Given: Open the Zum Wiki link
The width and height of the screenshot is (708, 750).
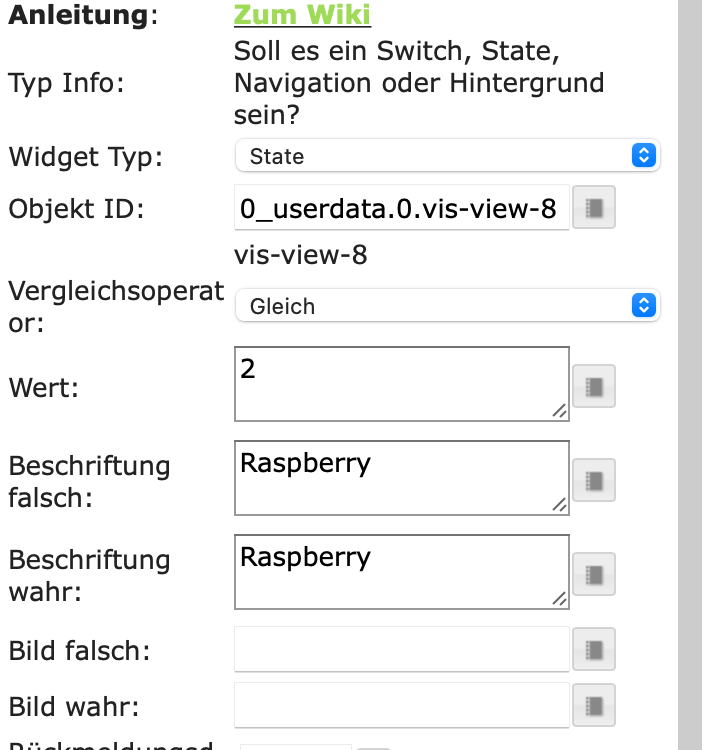Looking at the screenshot, I should click(x=302, y=14).
